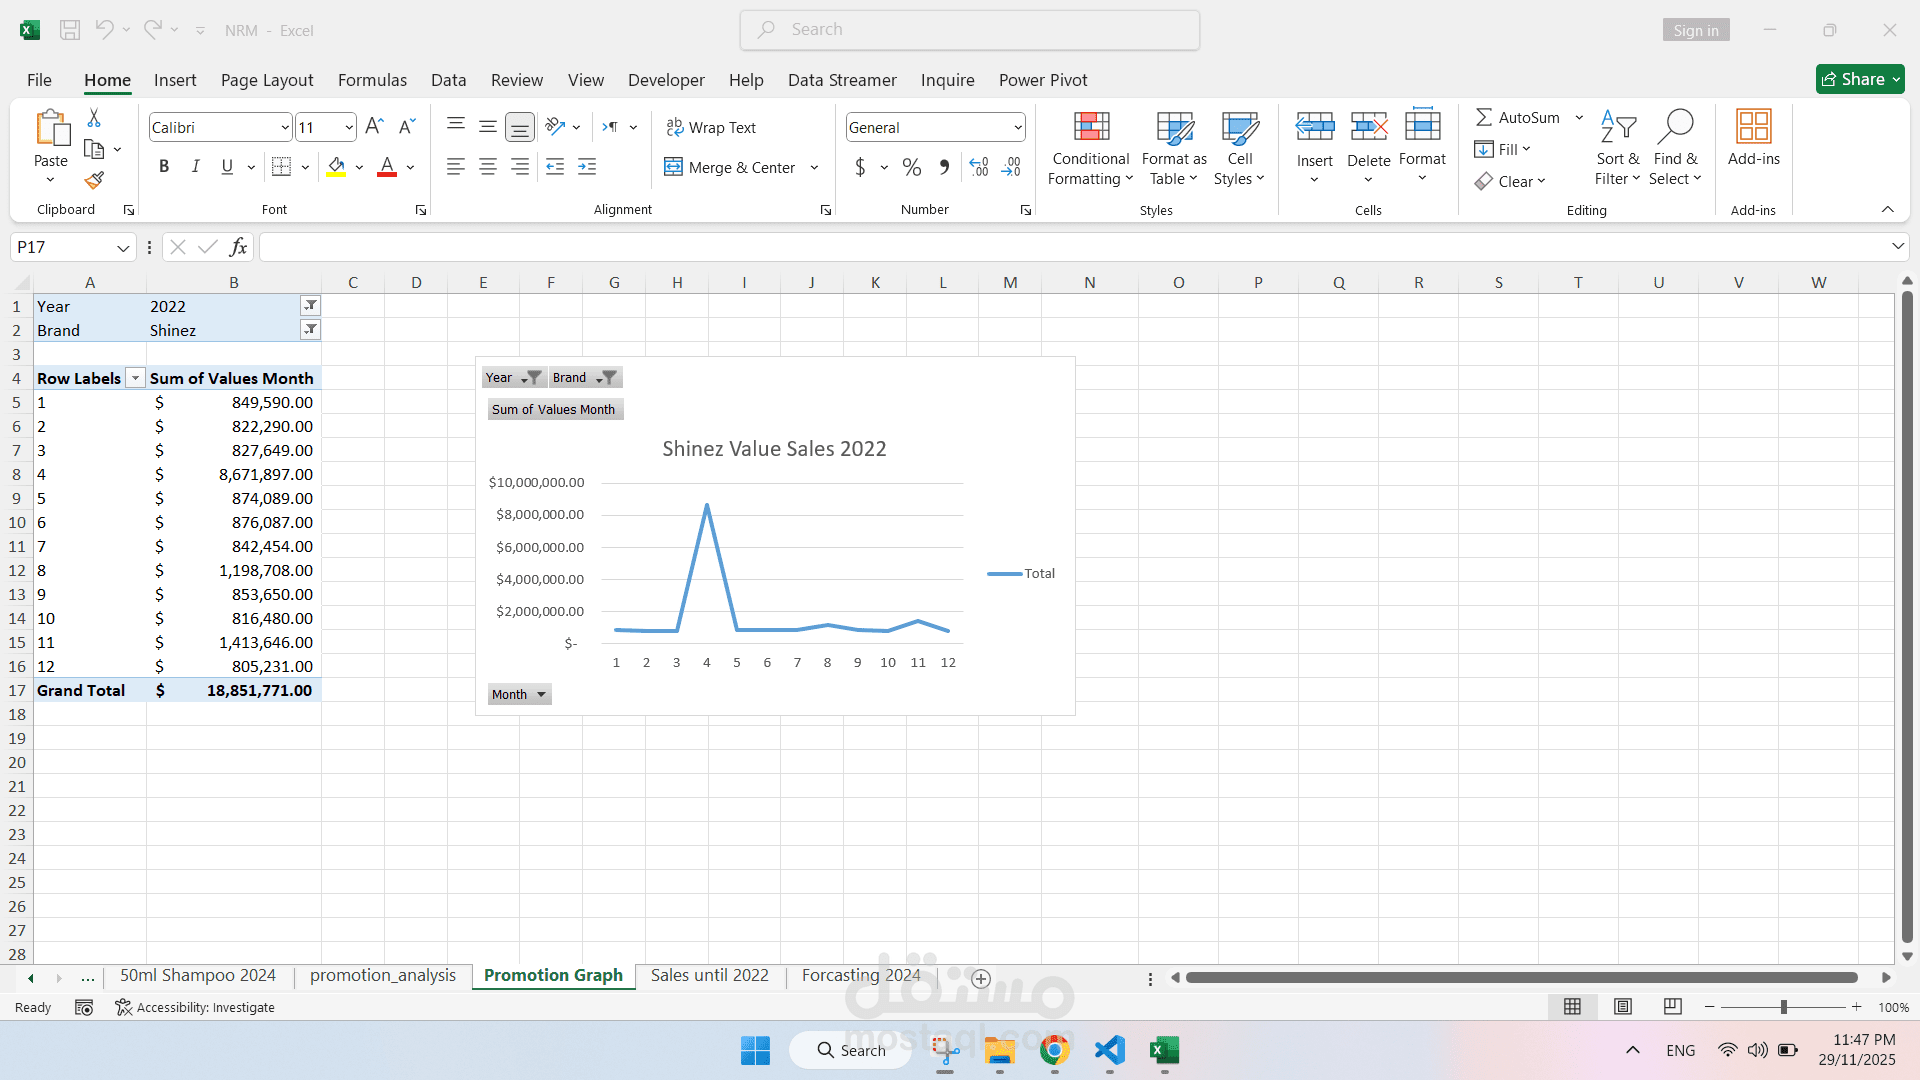Image resolution: width=1920 pixels, height=1080 pixels.
Task: Switch to Sales until 2022 sheet
Action: [x=709, y=975]
